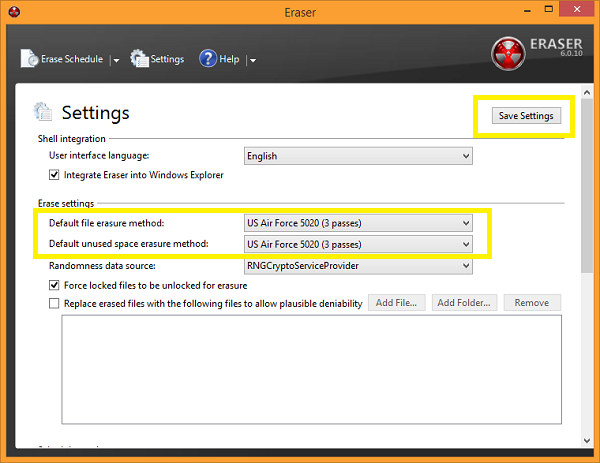Click the Add Folder... button

464,303
